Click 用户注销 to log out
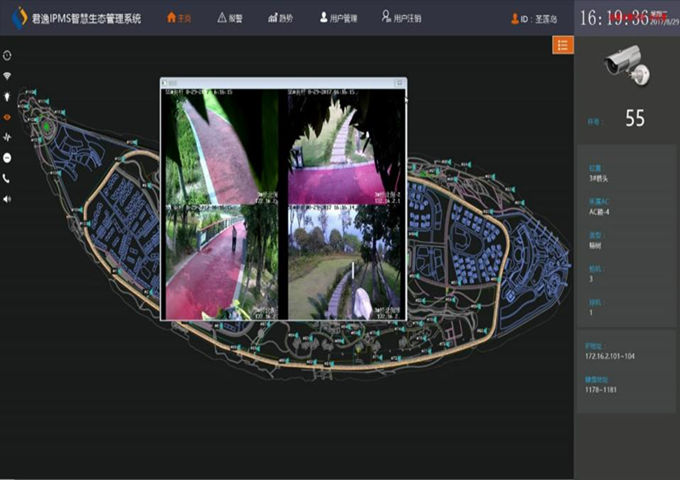 click(x=401, y=18)
